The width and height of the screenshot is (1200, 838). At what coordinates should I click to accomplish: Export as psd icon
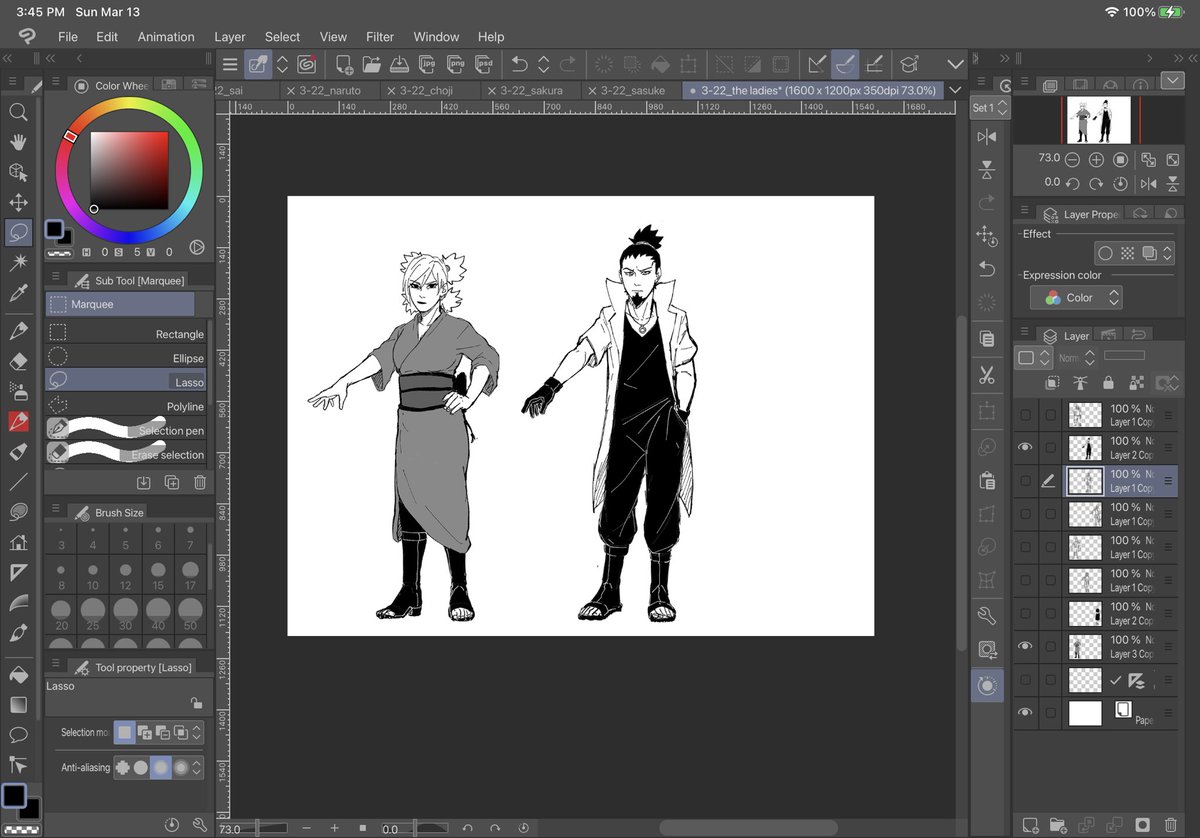(484, 64)
